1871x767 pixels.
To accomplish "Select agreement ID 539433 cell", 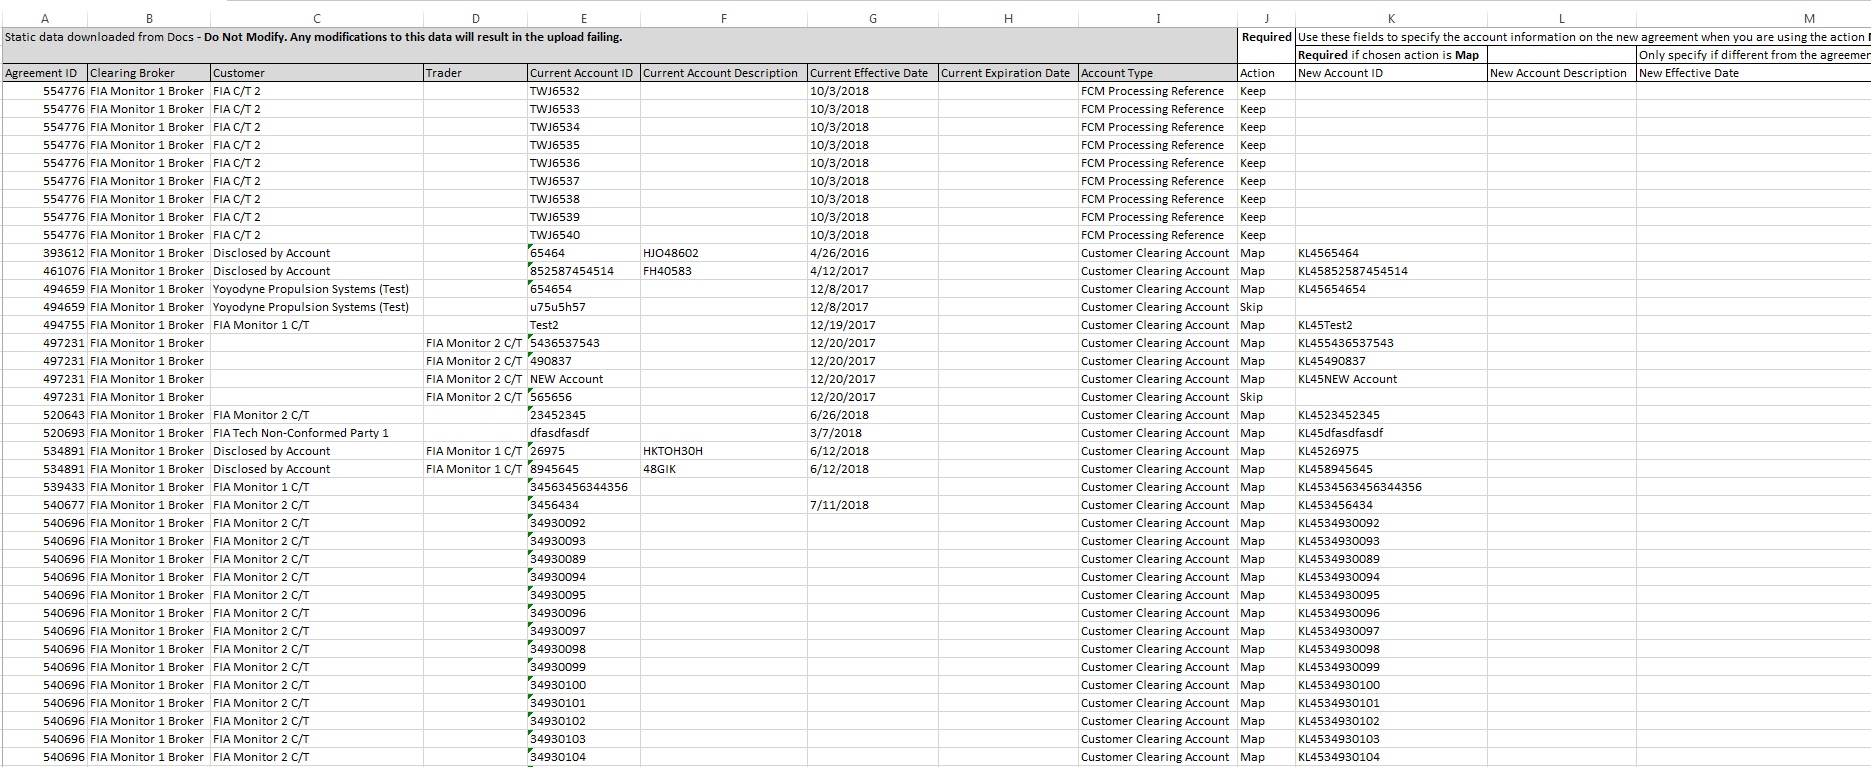I will pos(45,487).
